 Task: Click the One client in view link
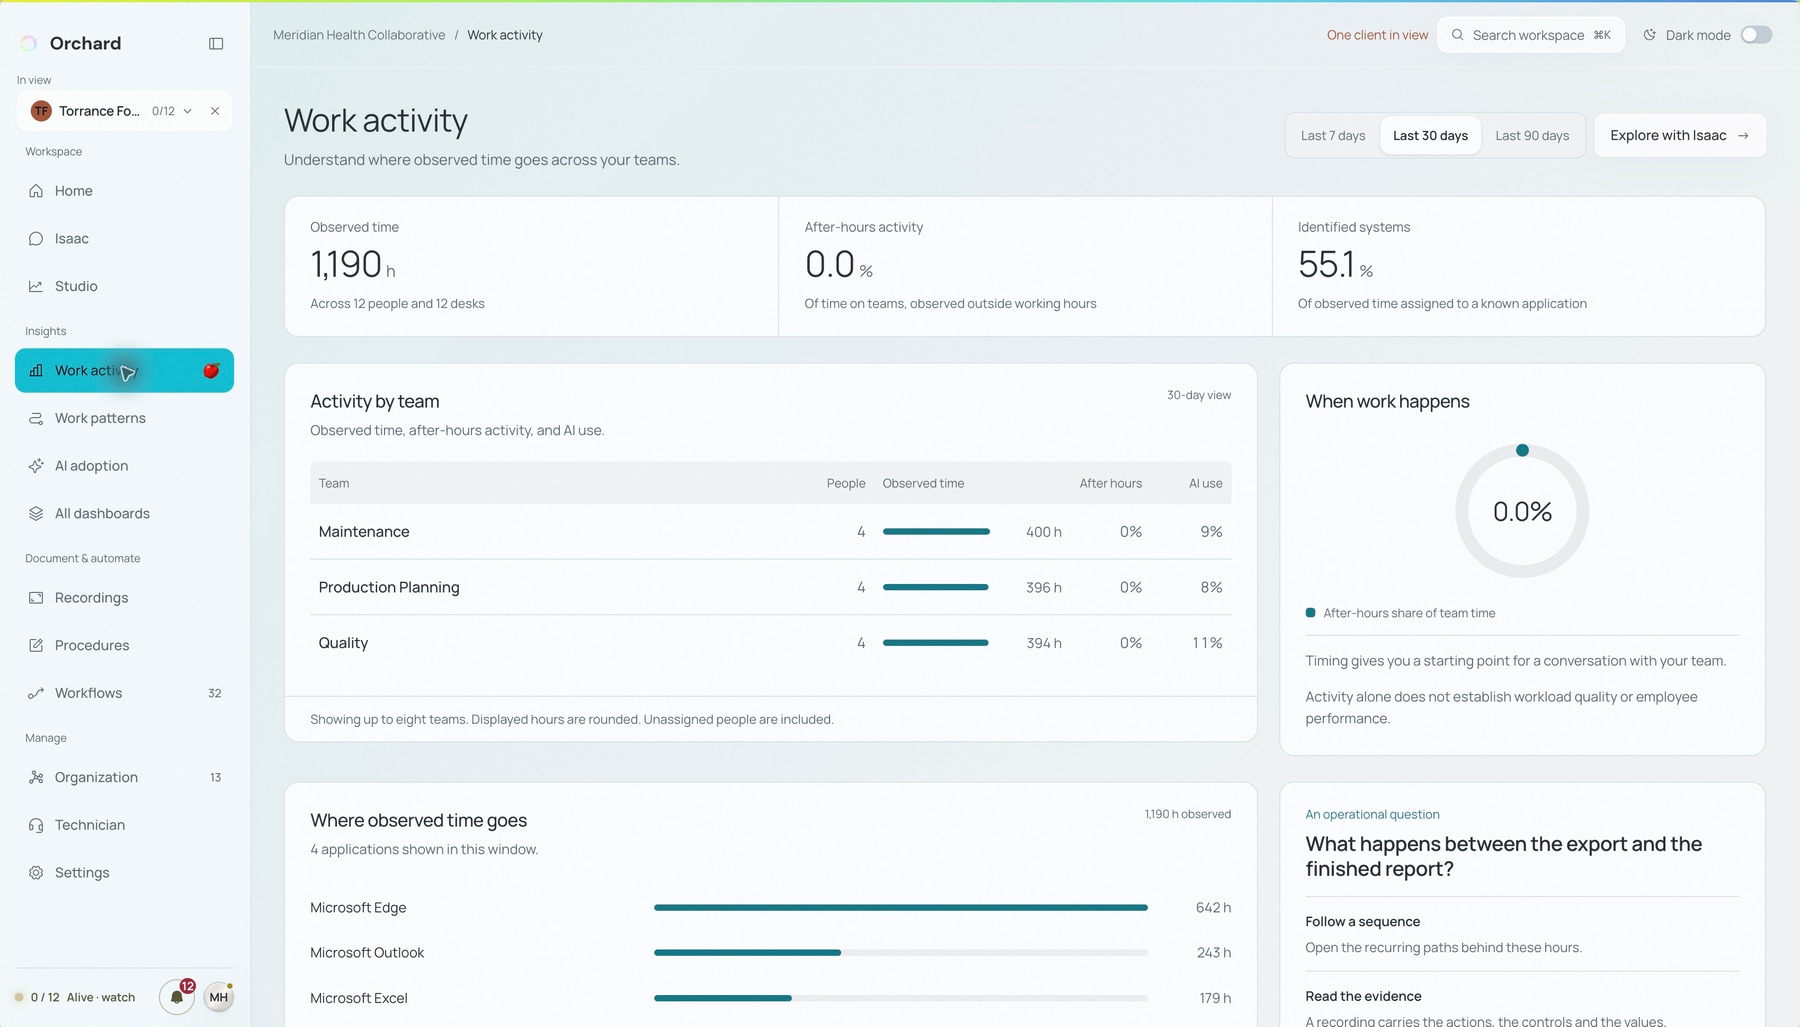1377,35
